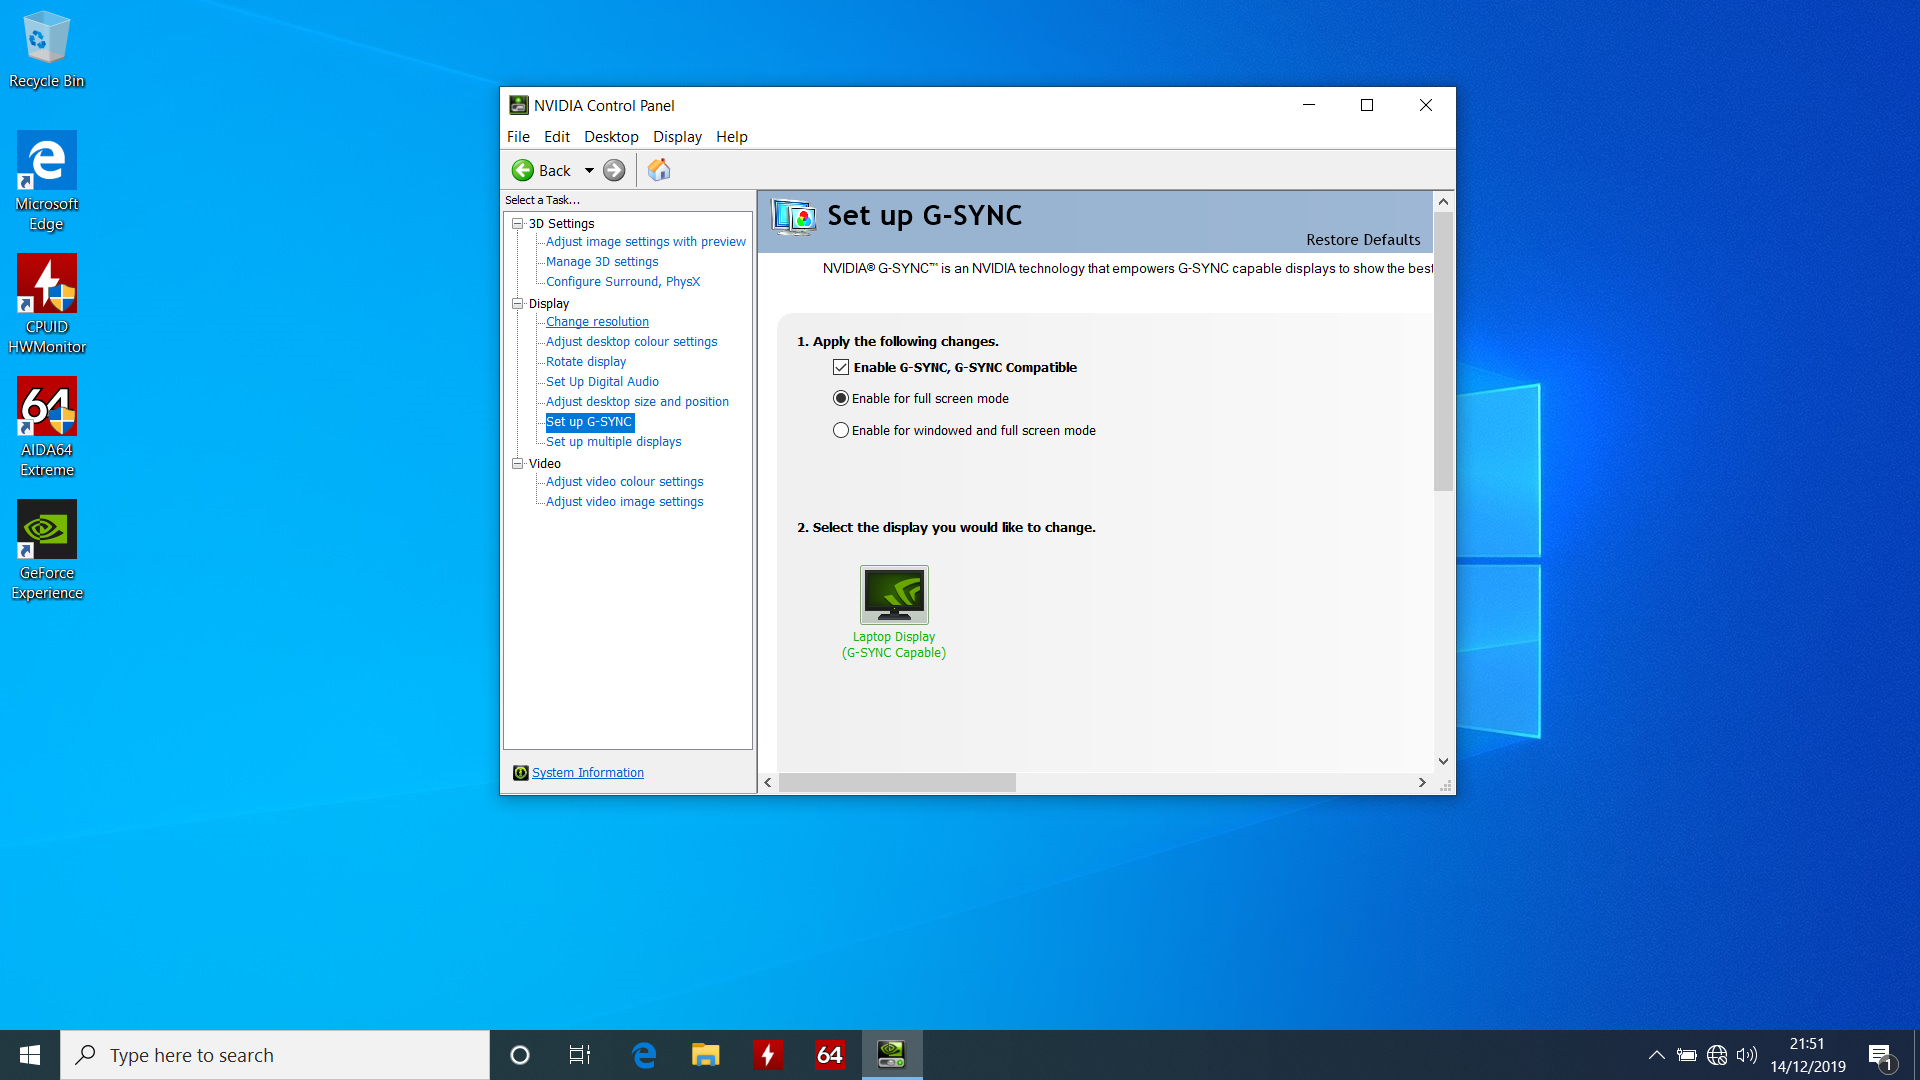Viewport: 1920px width, 1080px height.
Task: Open the Help menu
Action: [x=732, y=137]
